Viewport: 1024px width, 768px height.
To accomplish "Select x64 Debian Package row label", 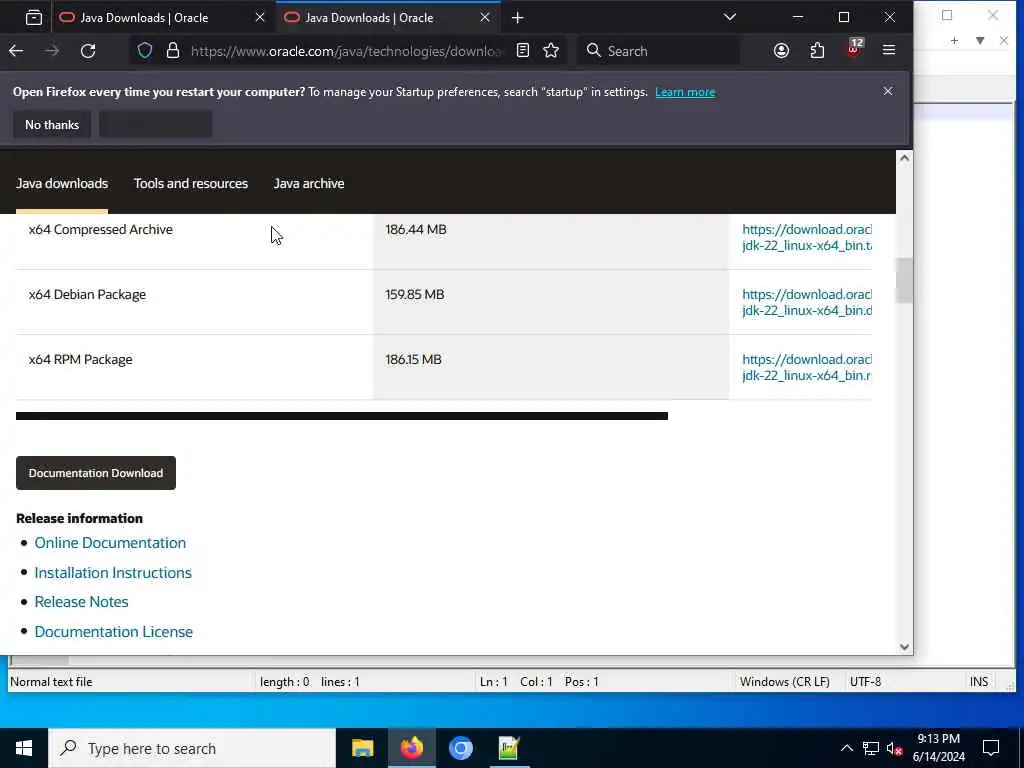I will (x=88, y=295).
